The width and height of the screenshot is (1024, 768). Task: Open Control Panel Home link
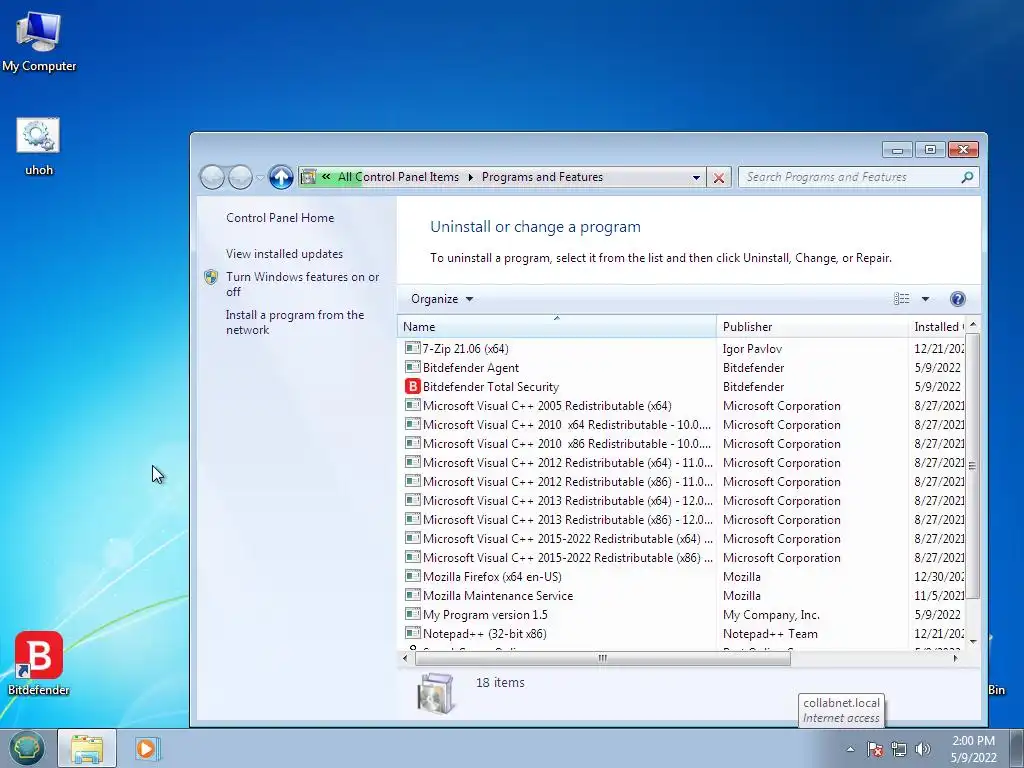pos(280,218)
